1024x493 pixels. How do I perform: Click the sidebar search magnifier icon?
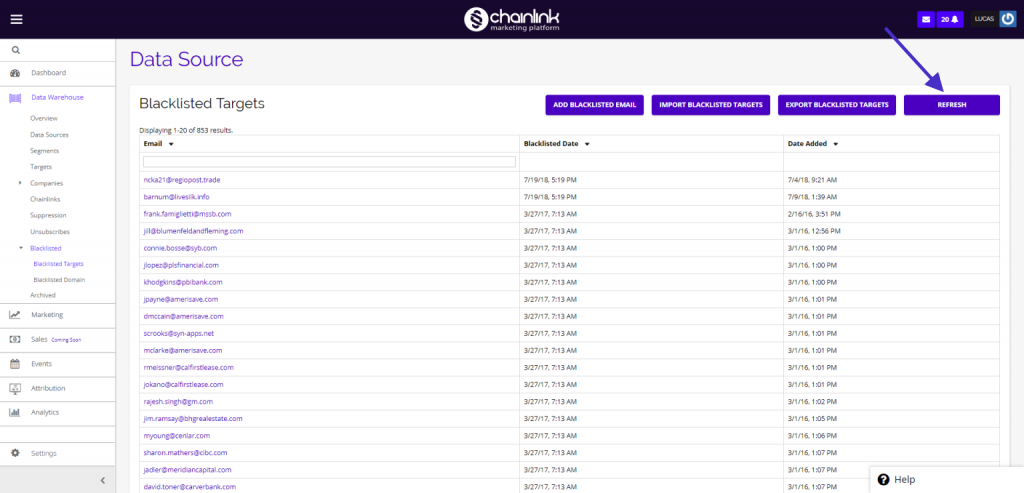click(16, 50)
